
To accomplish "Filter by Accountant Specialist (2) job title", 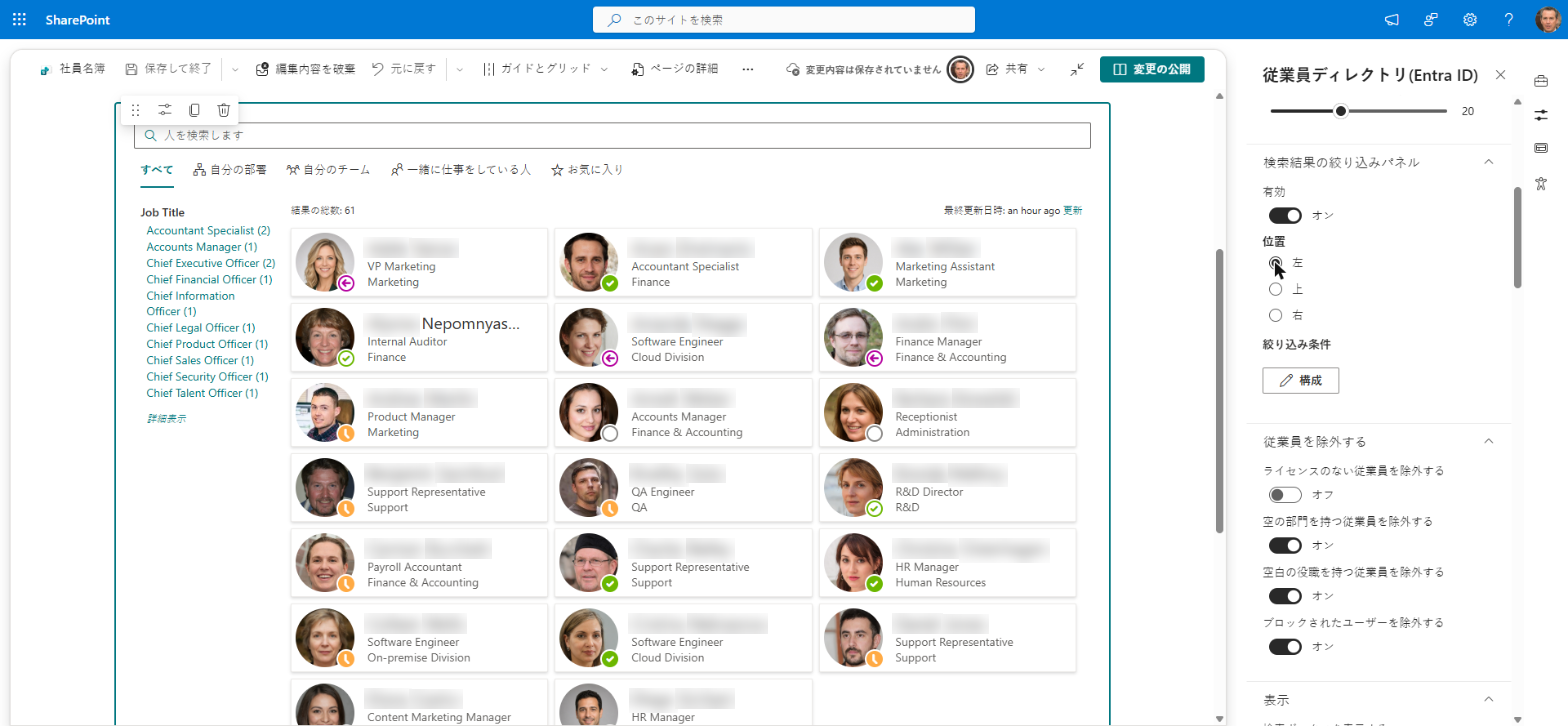I will click(208, 230).
